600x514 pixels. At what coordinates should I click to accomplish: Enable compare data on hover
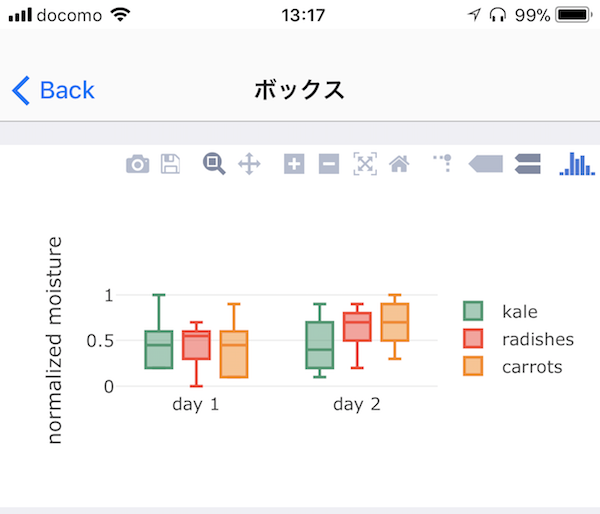click(528, 164)
